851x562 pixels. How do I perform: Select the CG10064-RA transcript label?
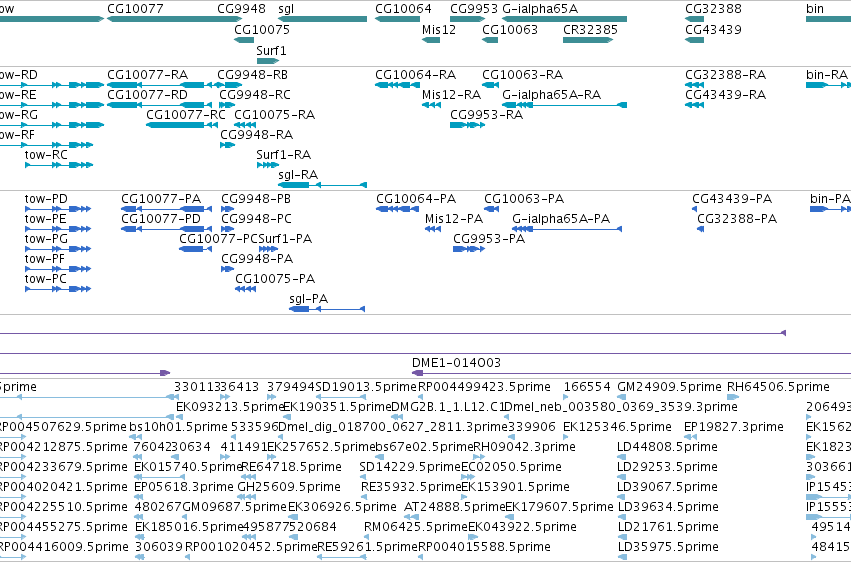tap(415, 74)
